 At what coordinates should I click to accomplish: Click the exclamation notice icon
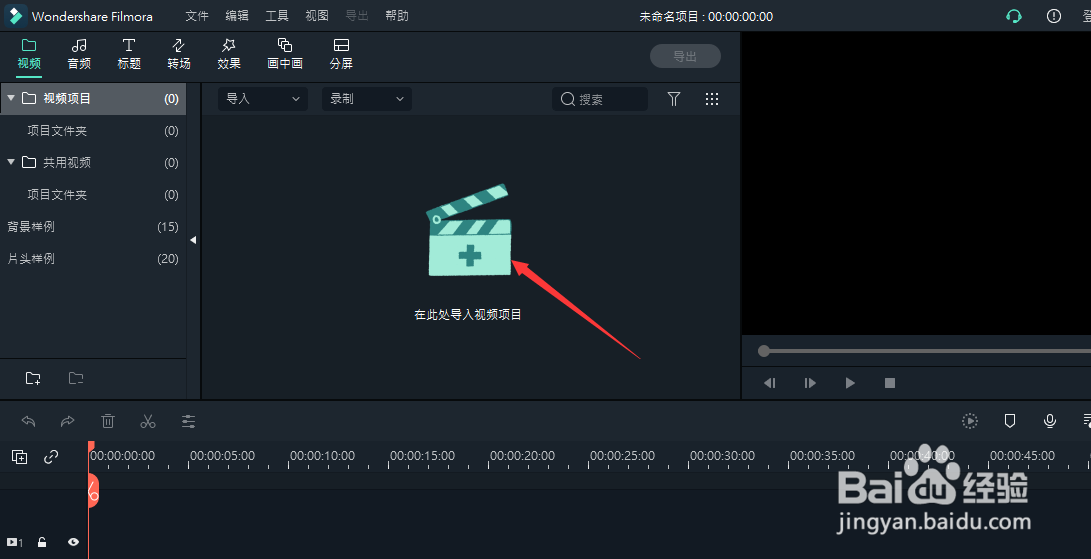[1054, 16]
